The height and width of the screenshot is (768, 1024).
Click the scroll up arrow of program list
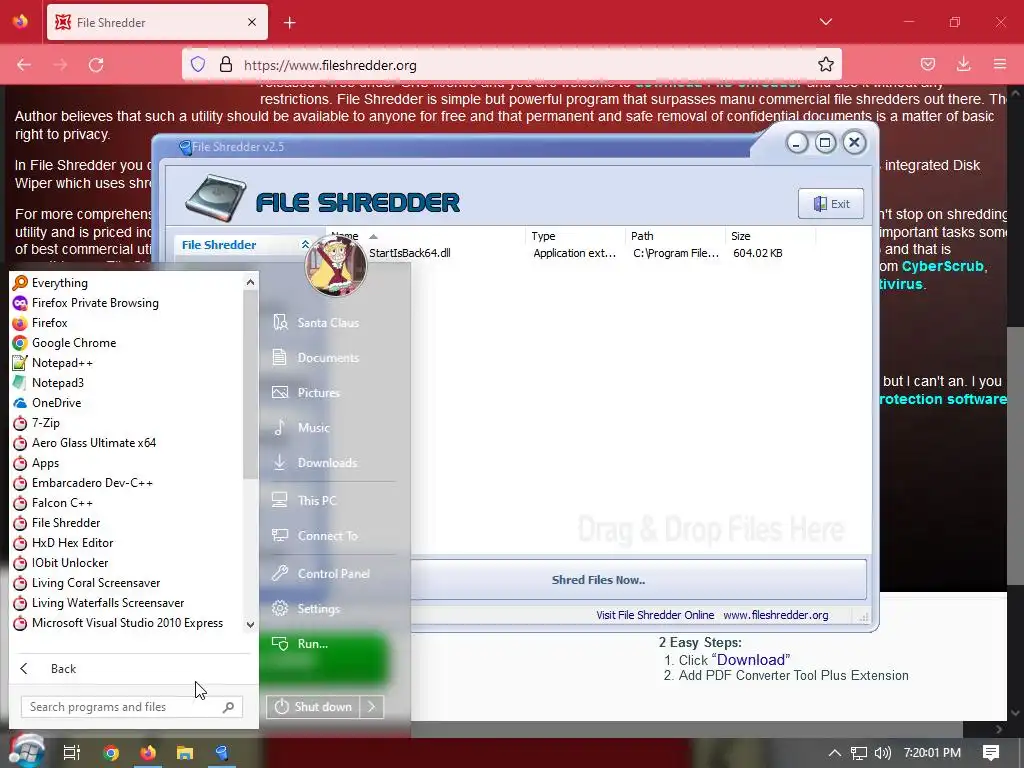point(250,282)
